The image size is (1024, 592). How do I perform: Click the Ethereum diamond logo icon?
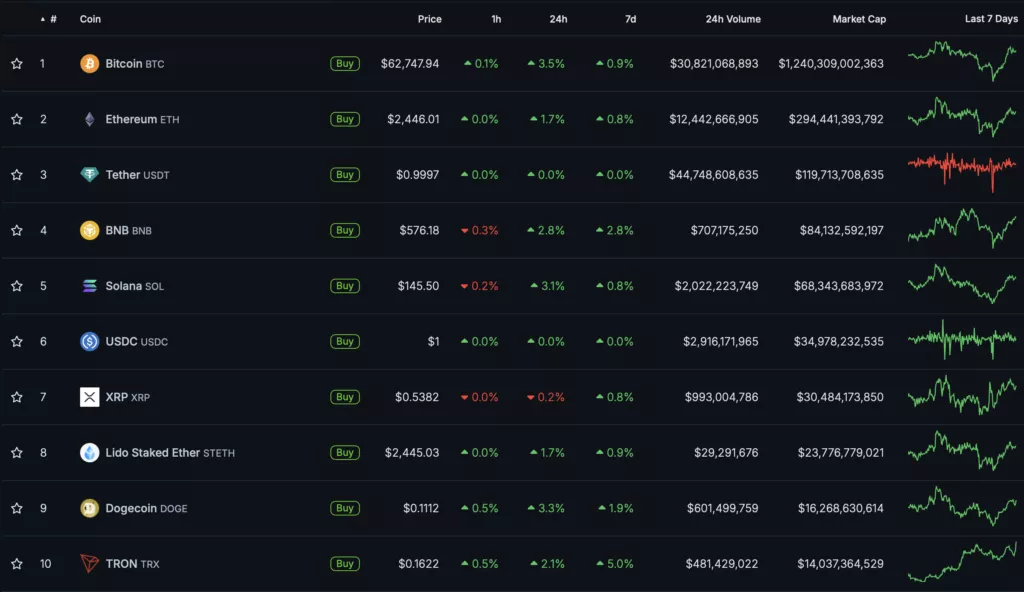[90, 119]
